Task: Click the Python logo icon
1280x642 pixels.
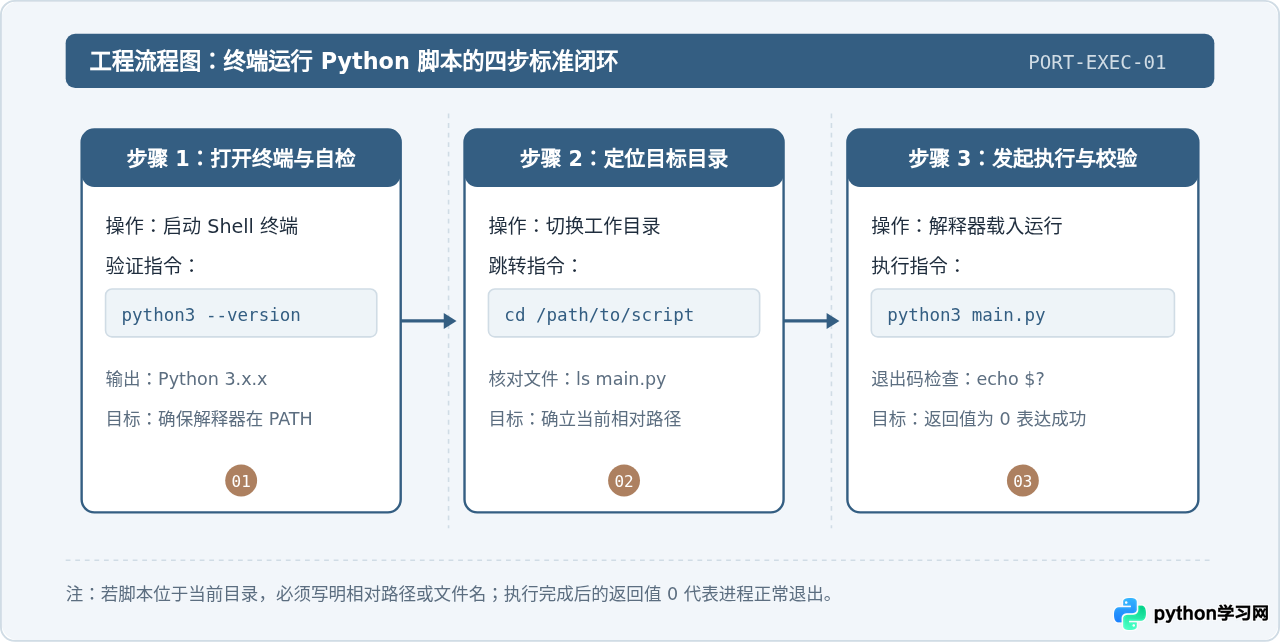Action: (1130, 613)
